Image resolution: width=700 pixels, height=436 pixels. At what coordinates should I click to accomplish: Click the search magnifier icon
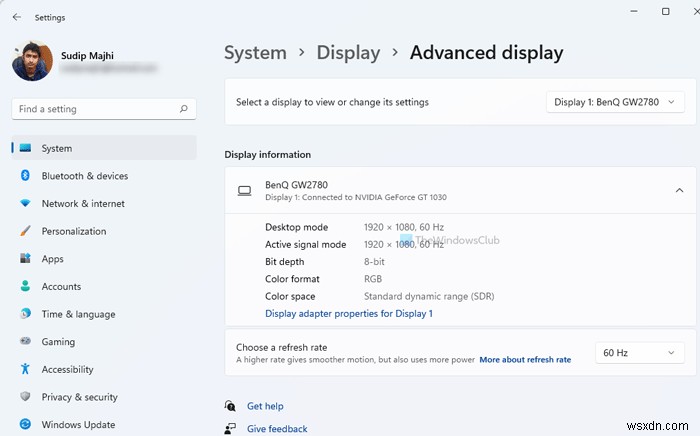184,109
